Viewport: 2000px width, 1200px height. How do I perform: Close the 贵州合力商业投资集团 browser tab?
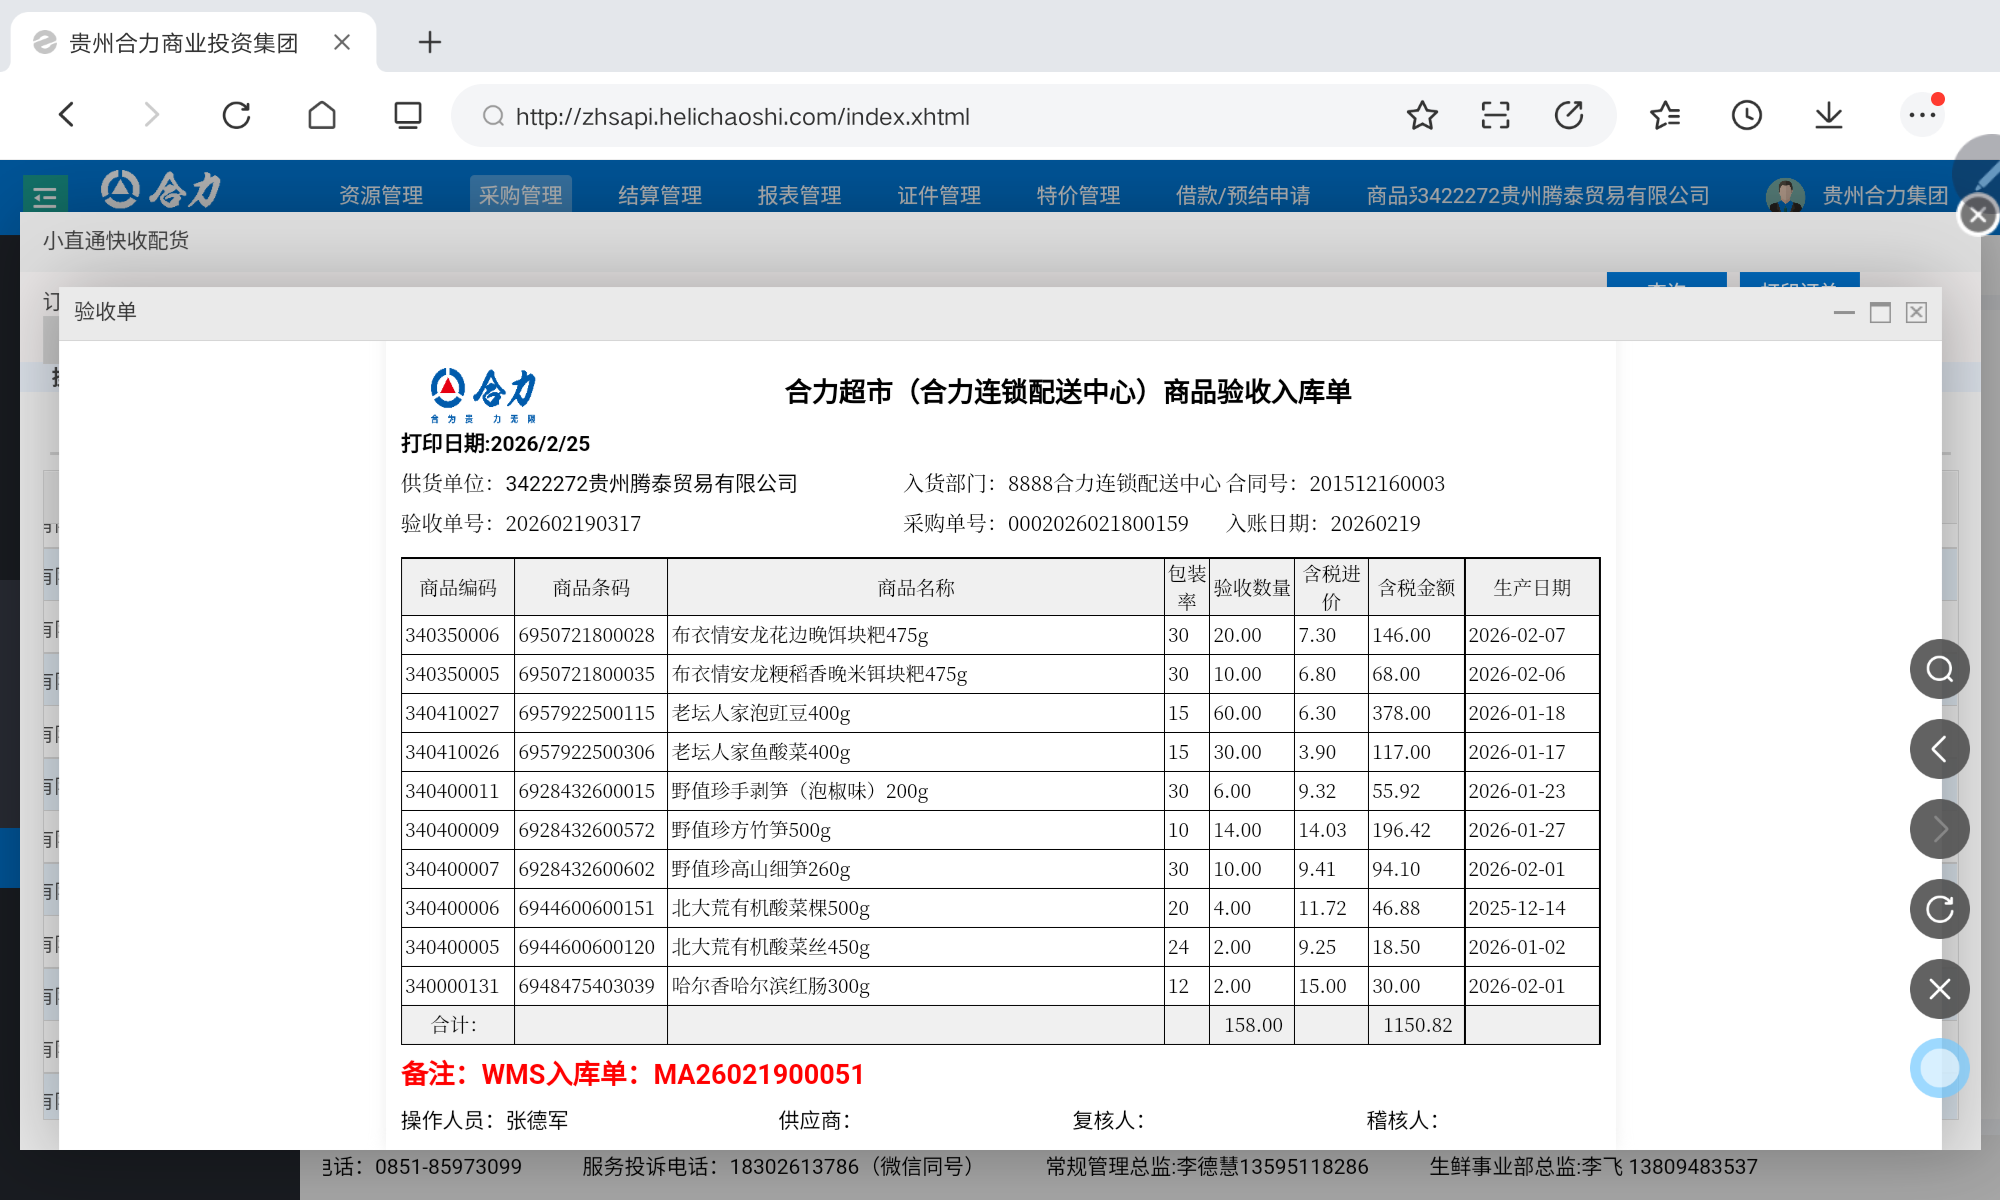click(342, 42)
